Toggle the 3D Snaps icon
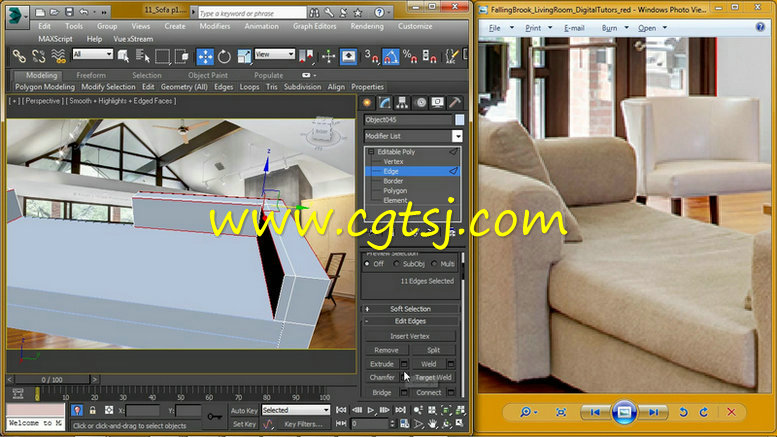 tap(371, 56)
